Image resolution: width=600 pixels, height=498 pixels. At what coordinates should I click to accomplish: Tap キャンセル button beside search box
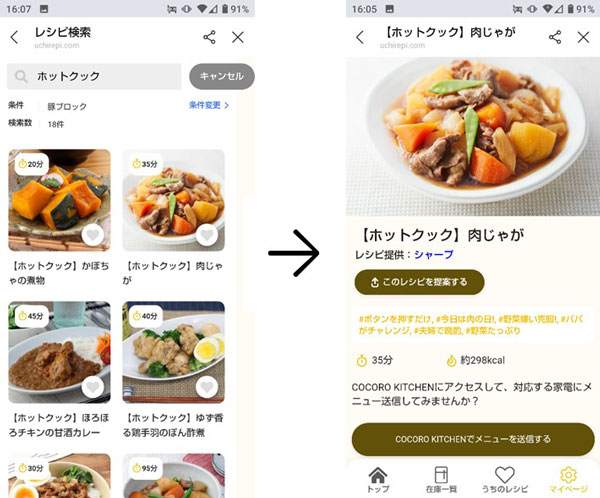tap(222, 76)
